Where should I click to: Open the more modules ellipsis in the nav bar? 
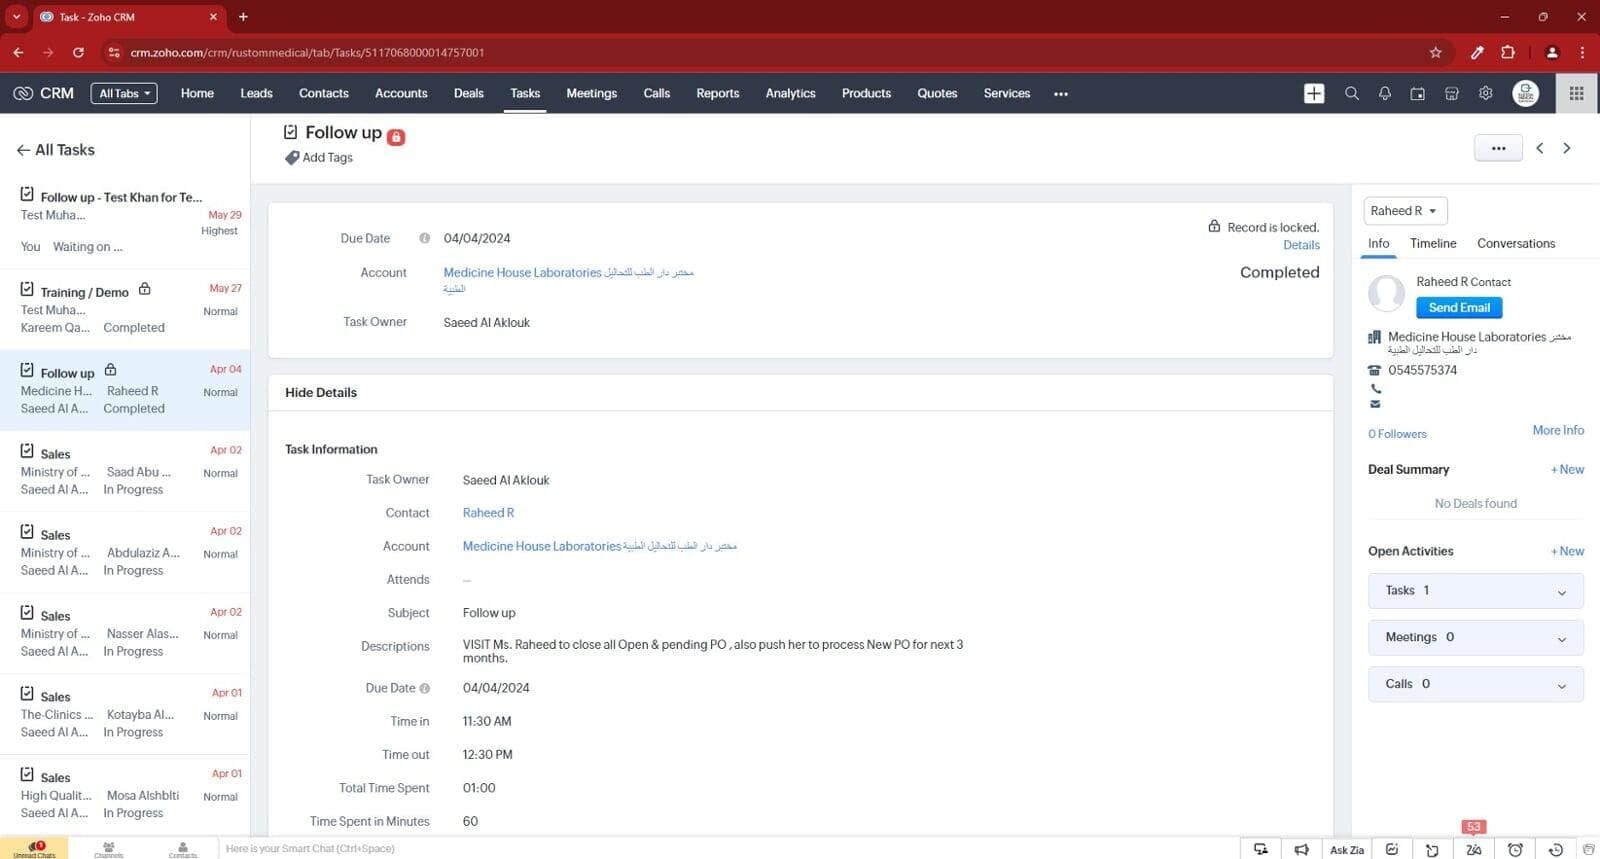click(x=1061, y=94)
